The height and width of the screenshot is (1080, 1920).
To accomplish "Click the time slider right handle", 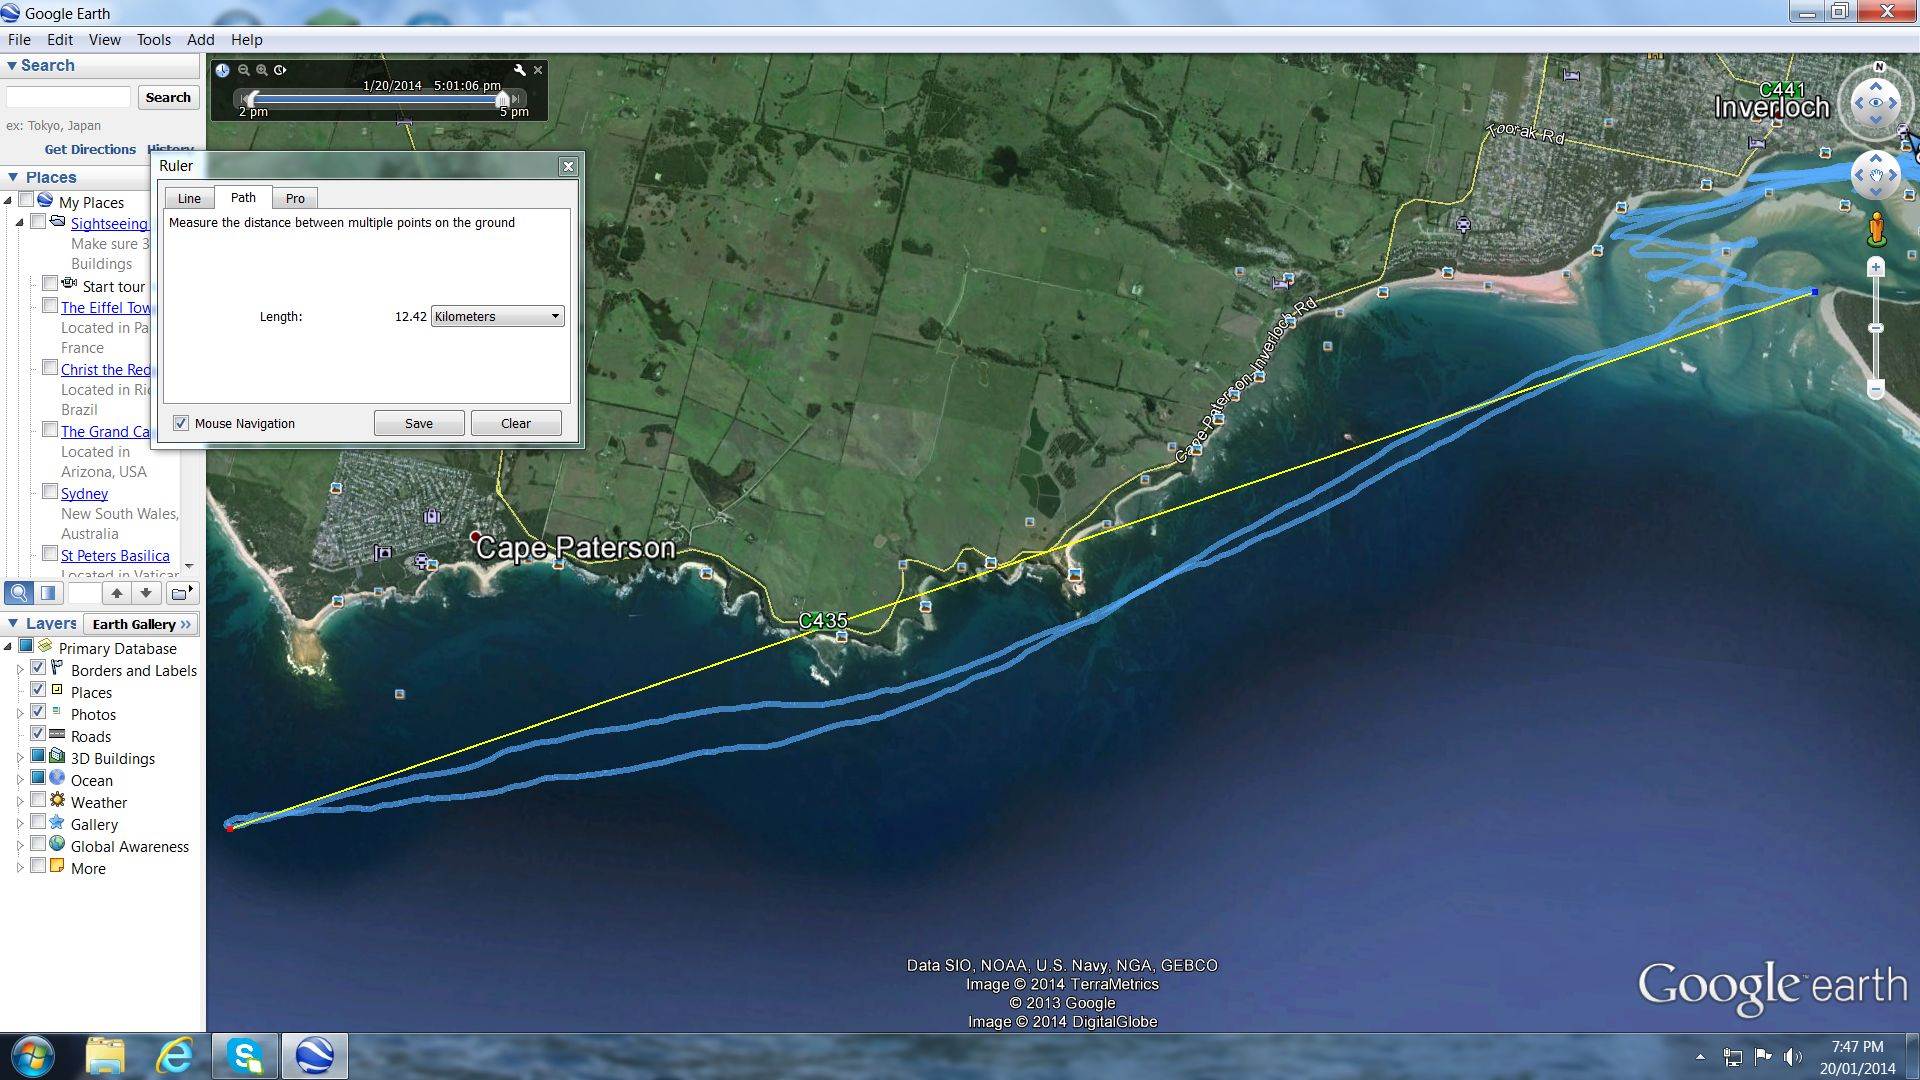I will click(x=503, y=98).
